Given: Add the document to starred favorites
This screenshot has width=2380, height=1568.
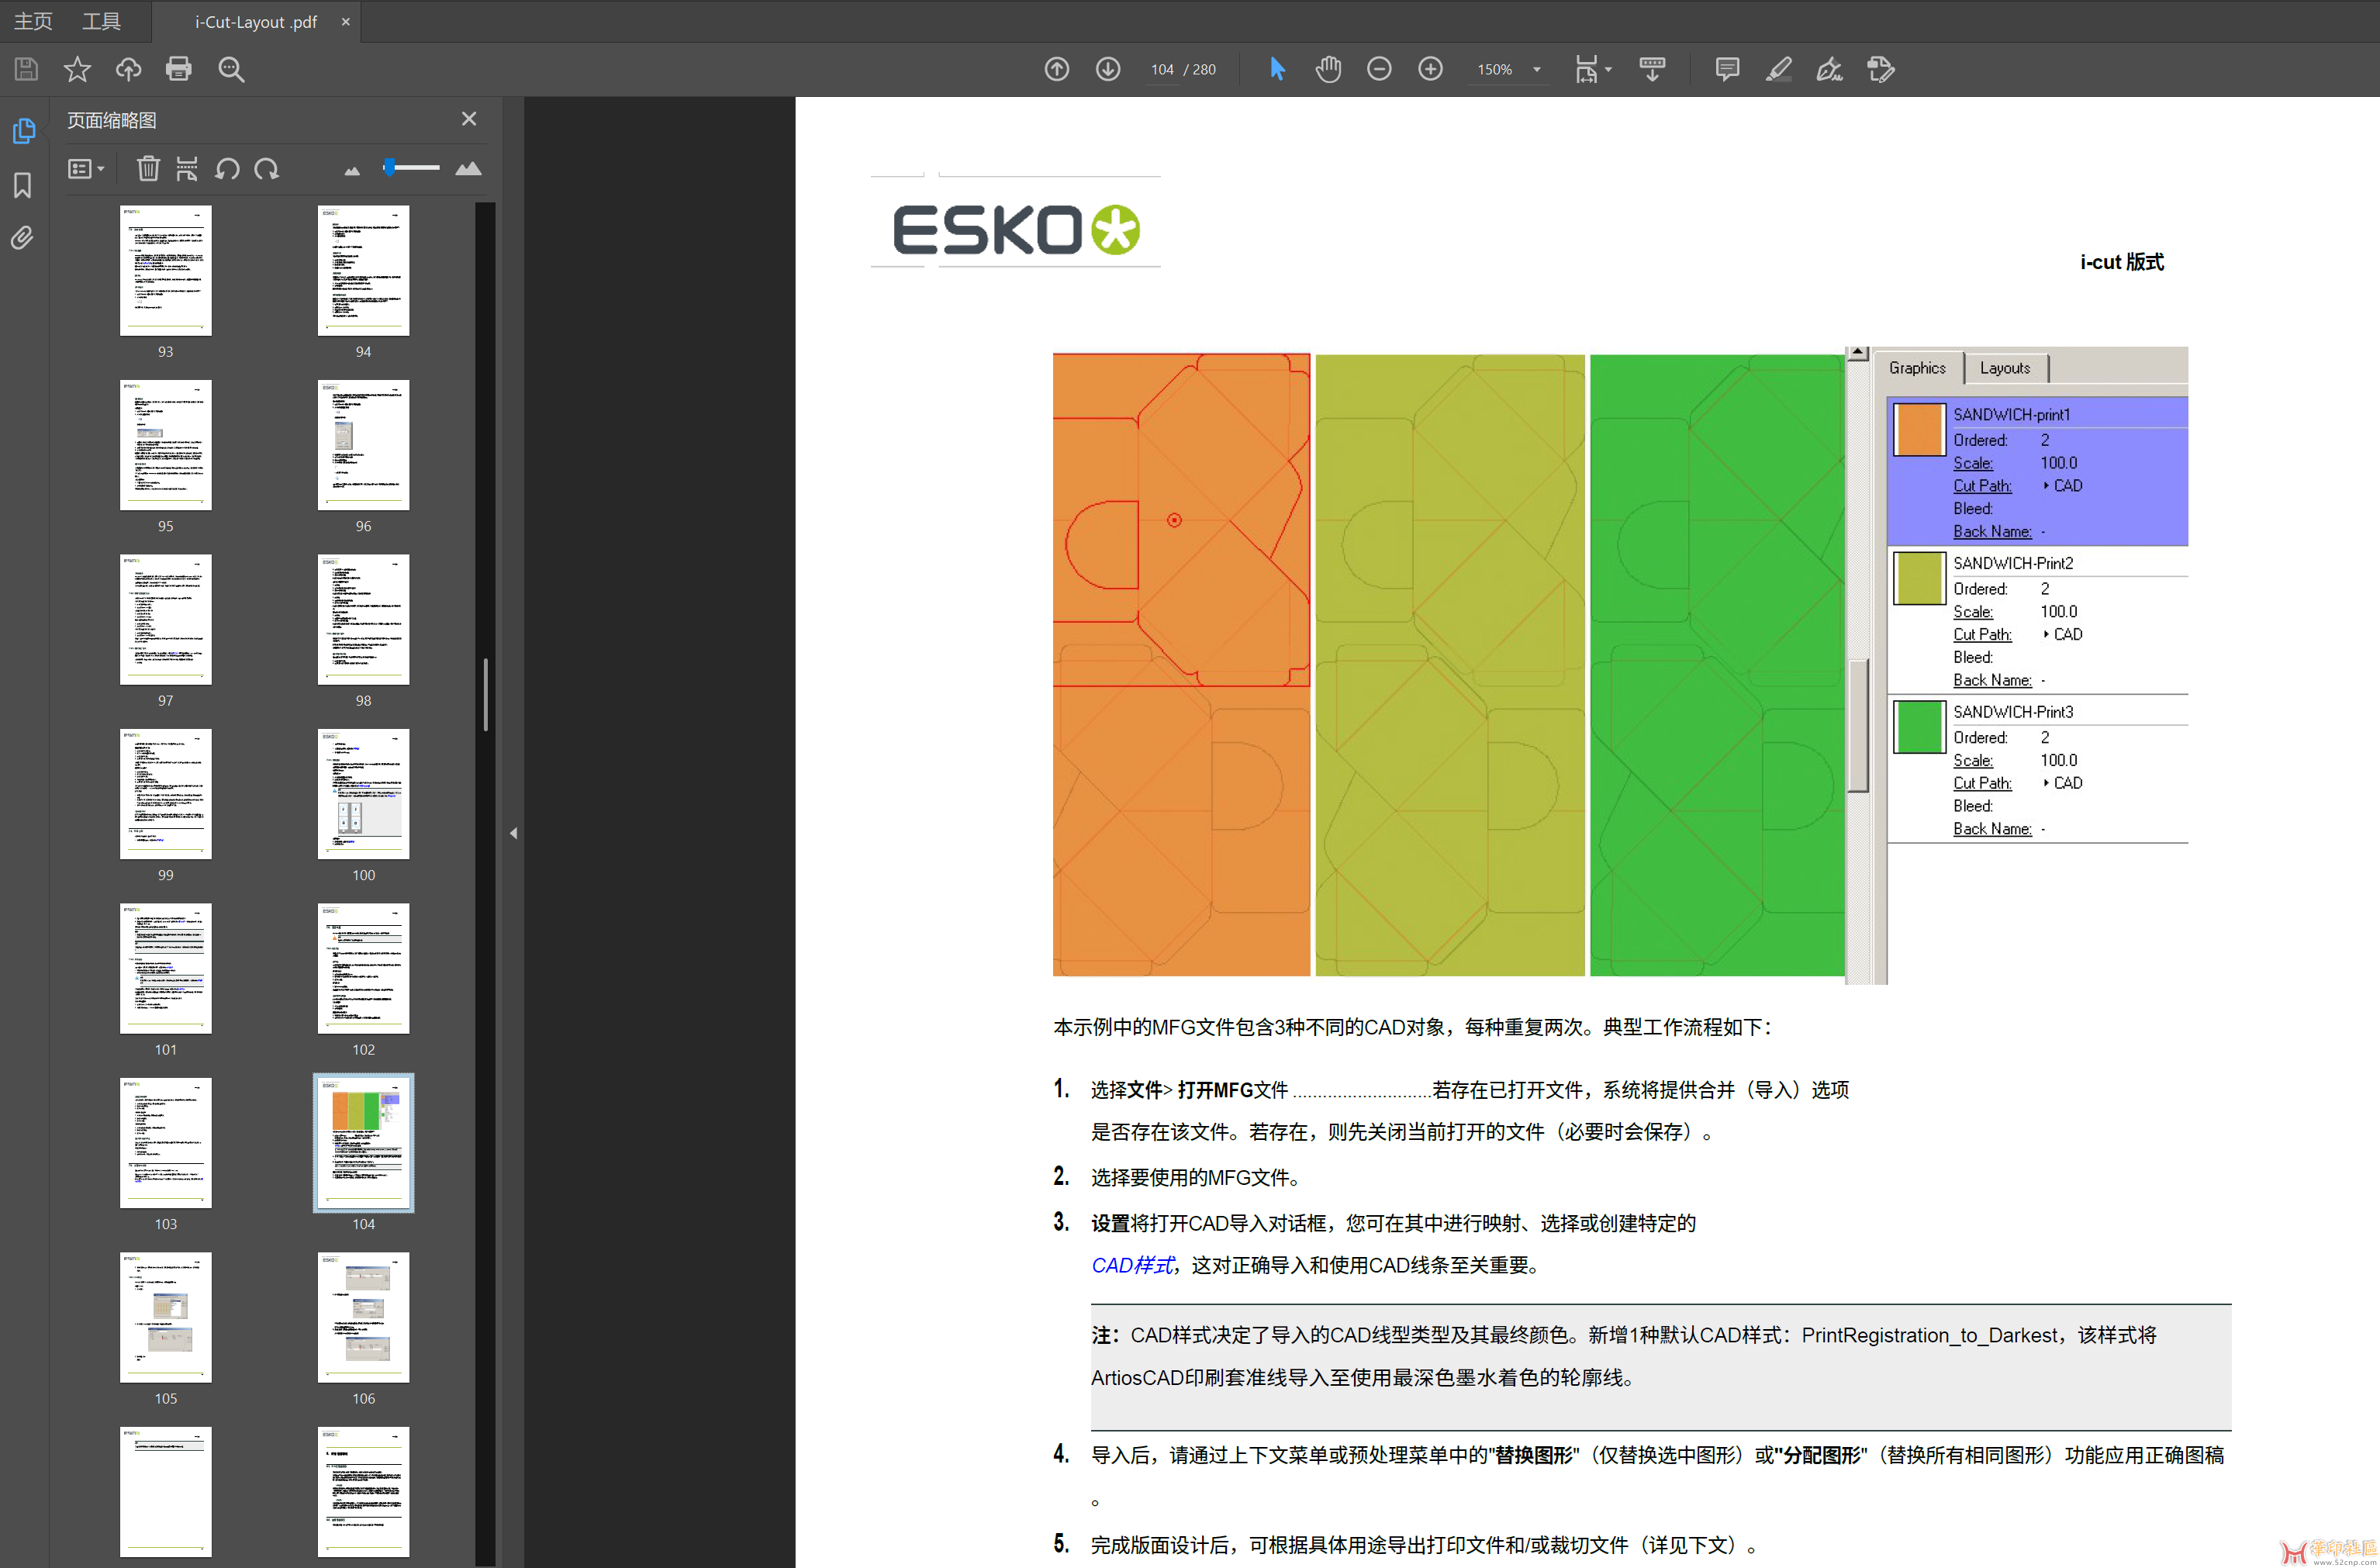Looking at the screenshot, I should coord(77,69).
